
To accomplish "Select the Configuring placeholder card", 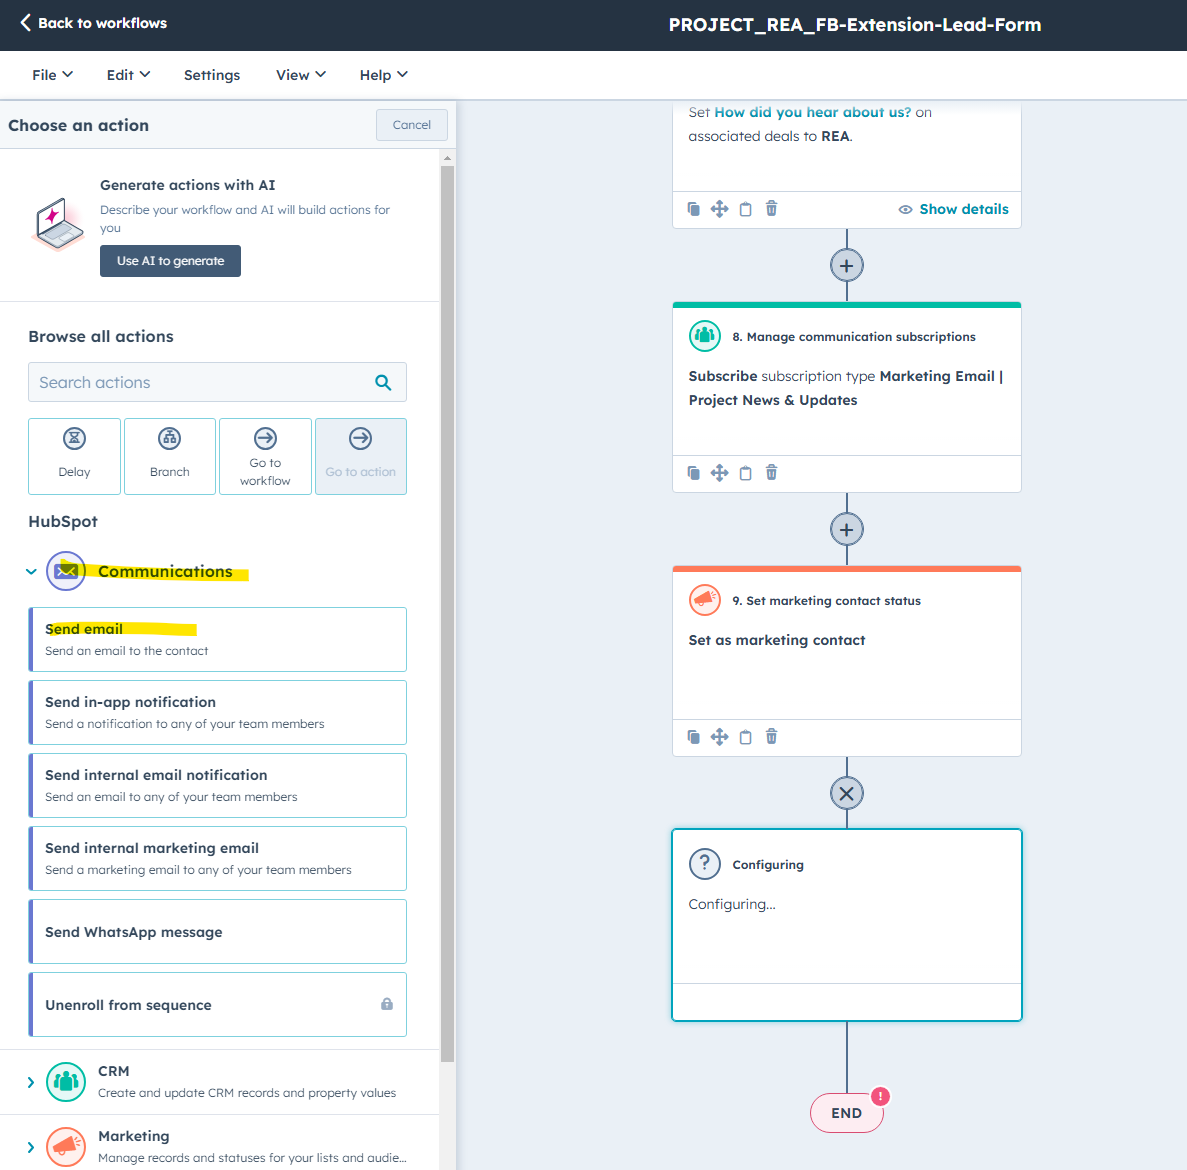I will tap(846, 925).
